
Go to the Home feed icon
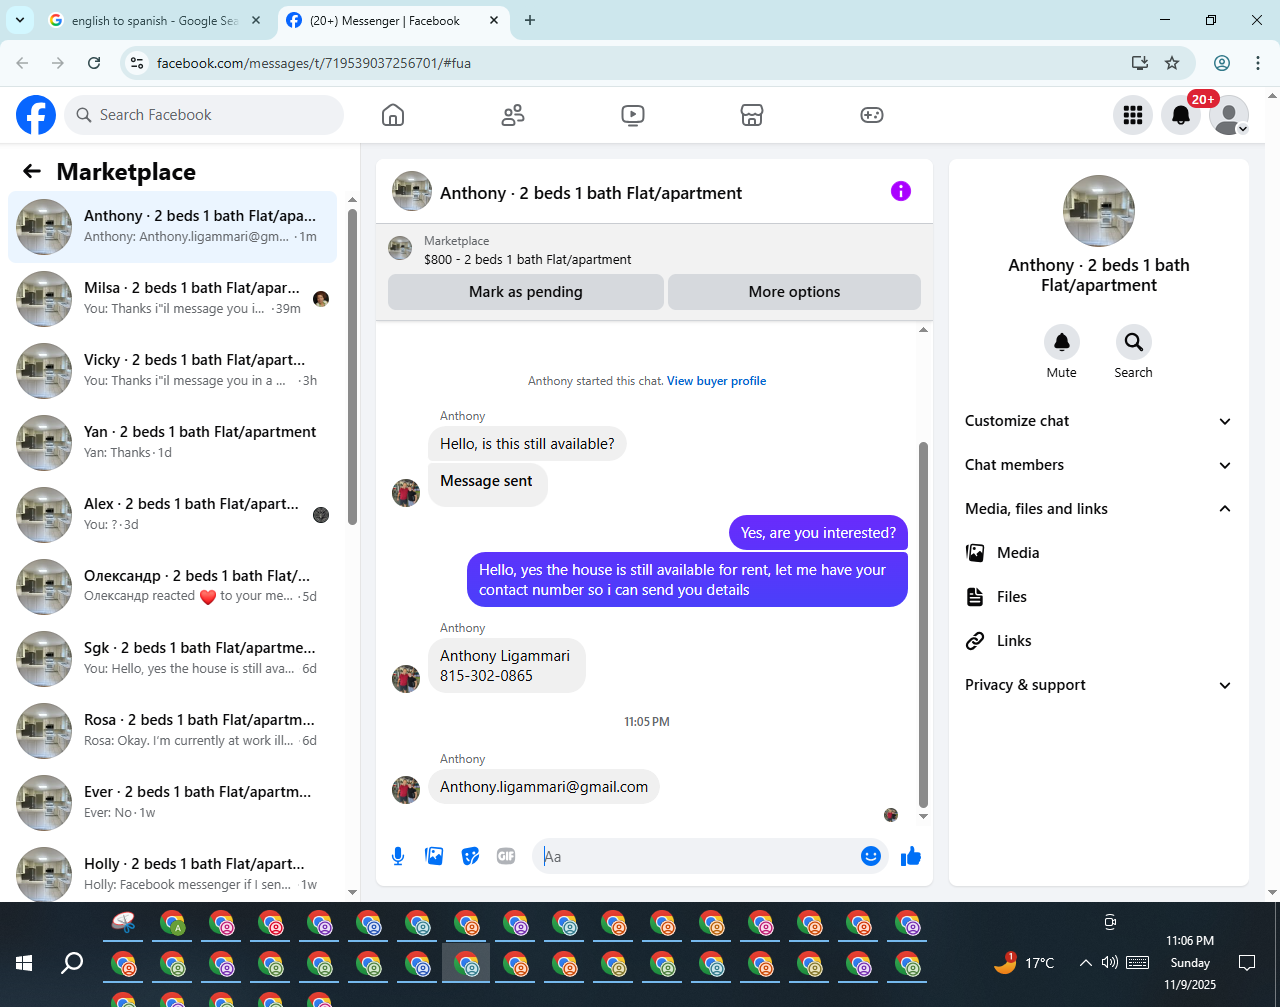[393, 115]
